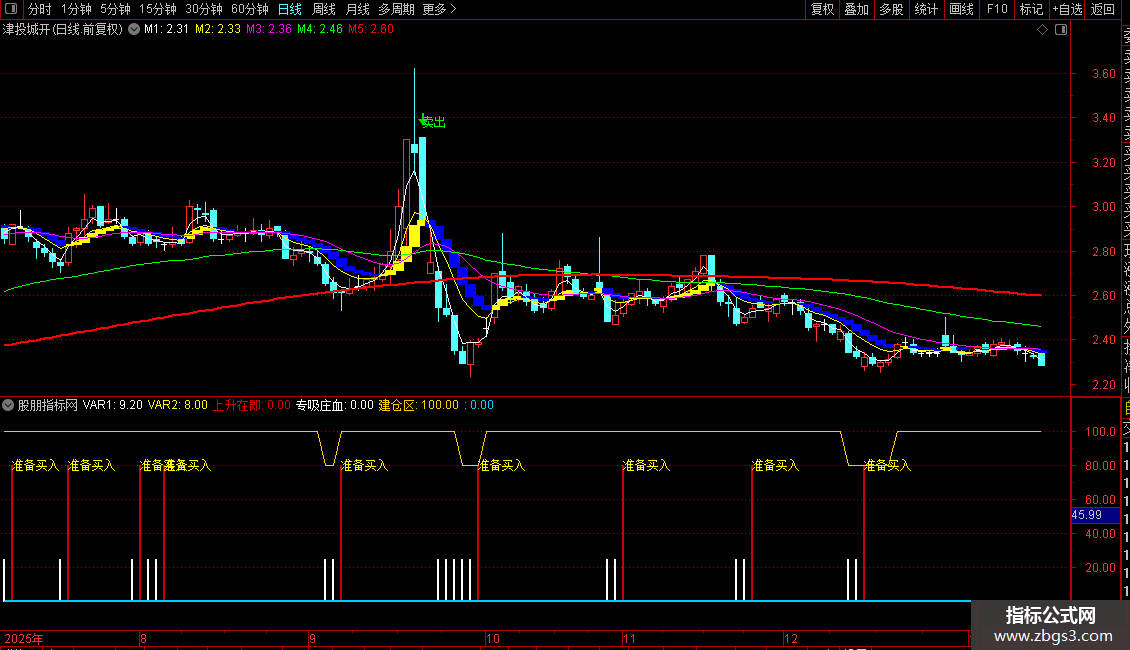Click the diamond icon at chart top-right
The width and height of the screenshot is (1130, 650).
tap(1042, 29)
